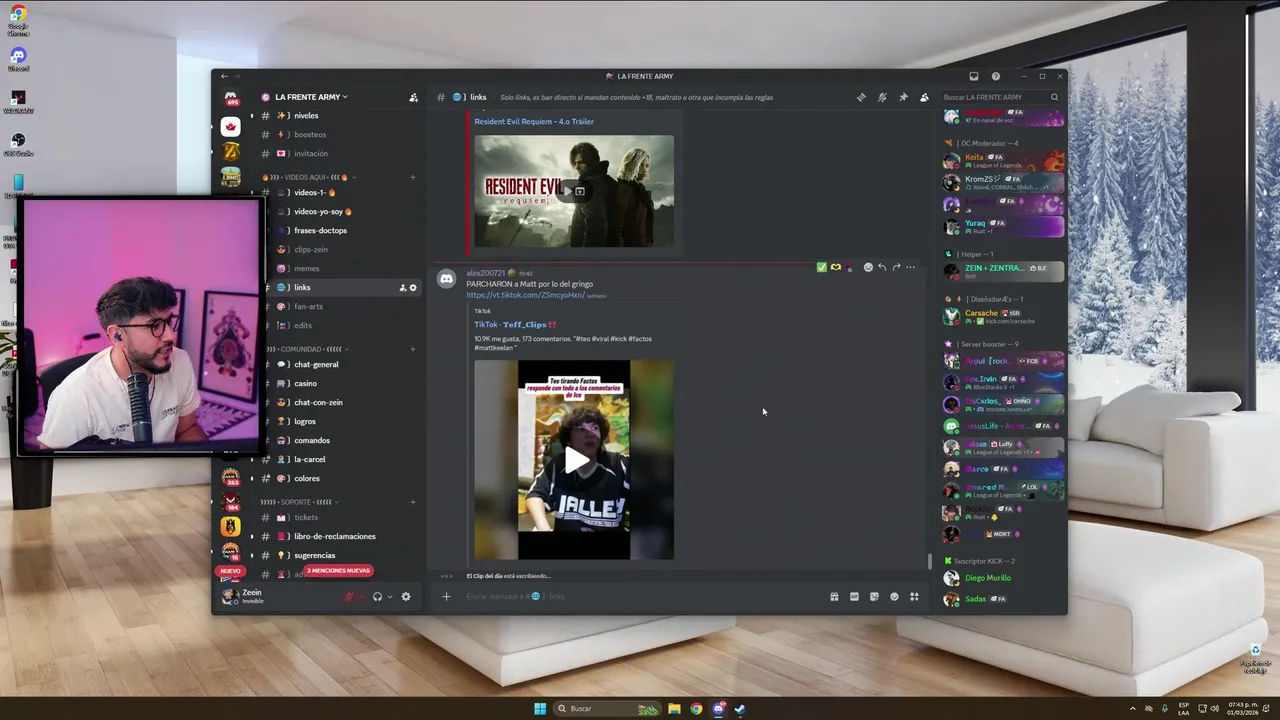Collapse the SOPORTE category
The width and height of the screenshot is (1280, 720).
(298, 502)
